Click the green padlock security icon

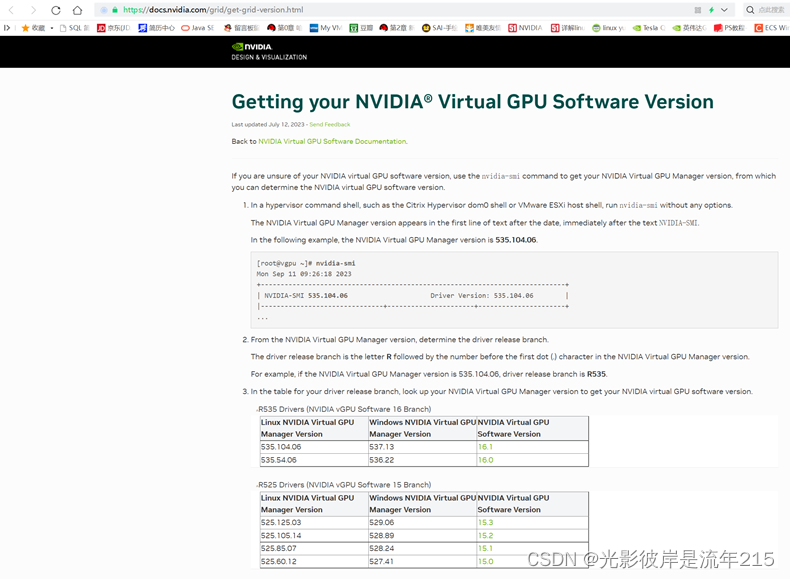115,10
